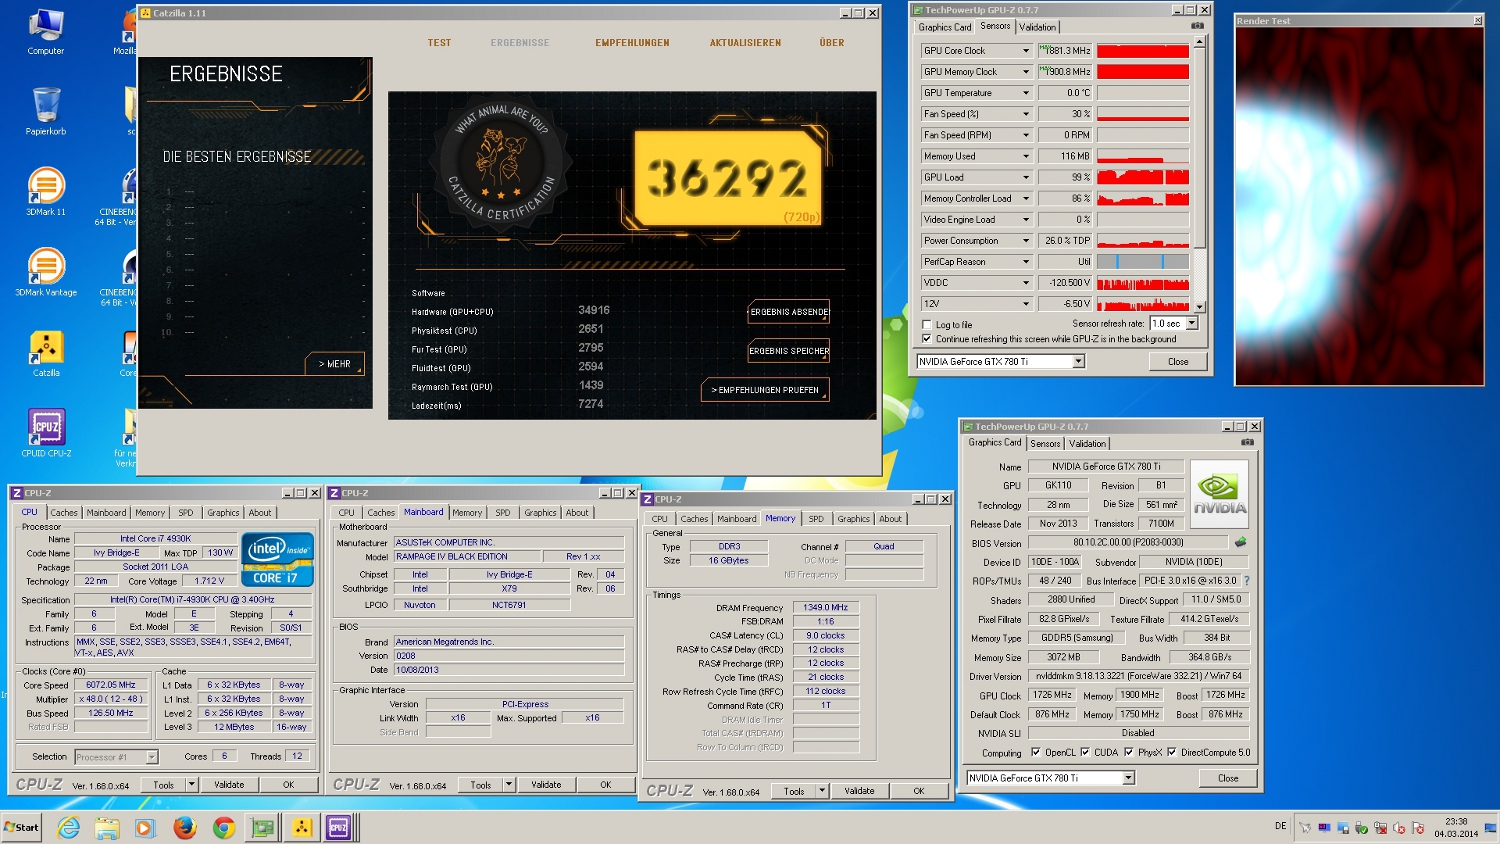Image resolution: width=1500 pixels, height=844 pixels.
Task: Launch 3DMark Vantage from the desktop
Action: 45,272
